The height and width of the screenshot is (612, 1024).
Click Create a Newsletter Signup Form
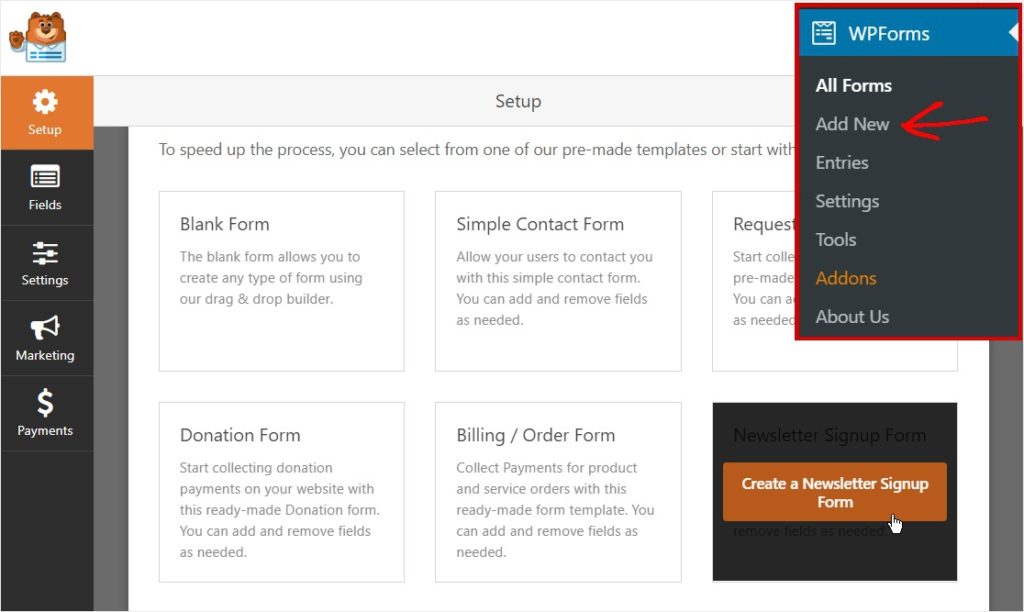pyautogui.click(x=834, y=491)
